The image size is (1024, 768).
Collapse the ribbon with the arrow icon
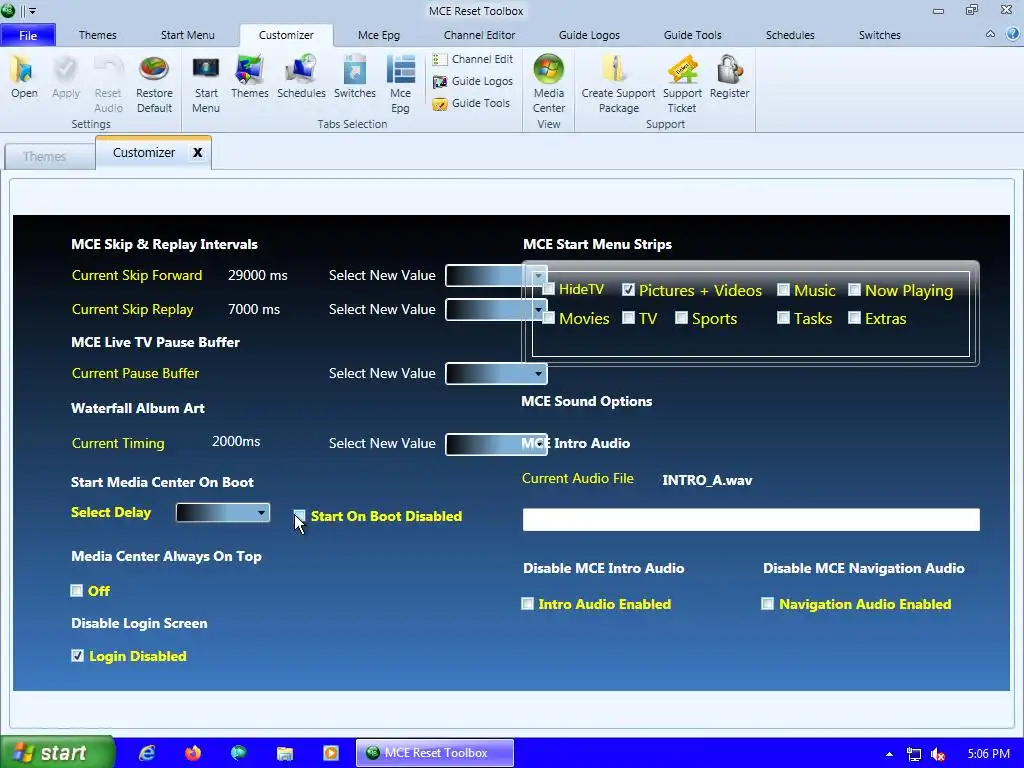[x=990, y=35]
